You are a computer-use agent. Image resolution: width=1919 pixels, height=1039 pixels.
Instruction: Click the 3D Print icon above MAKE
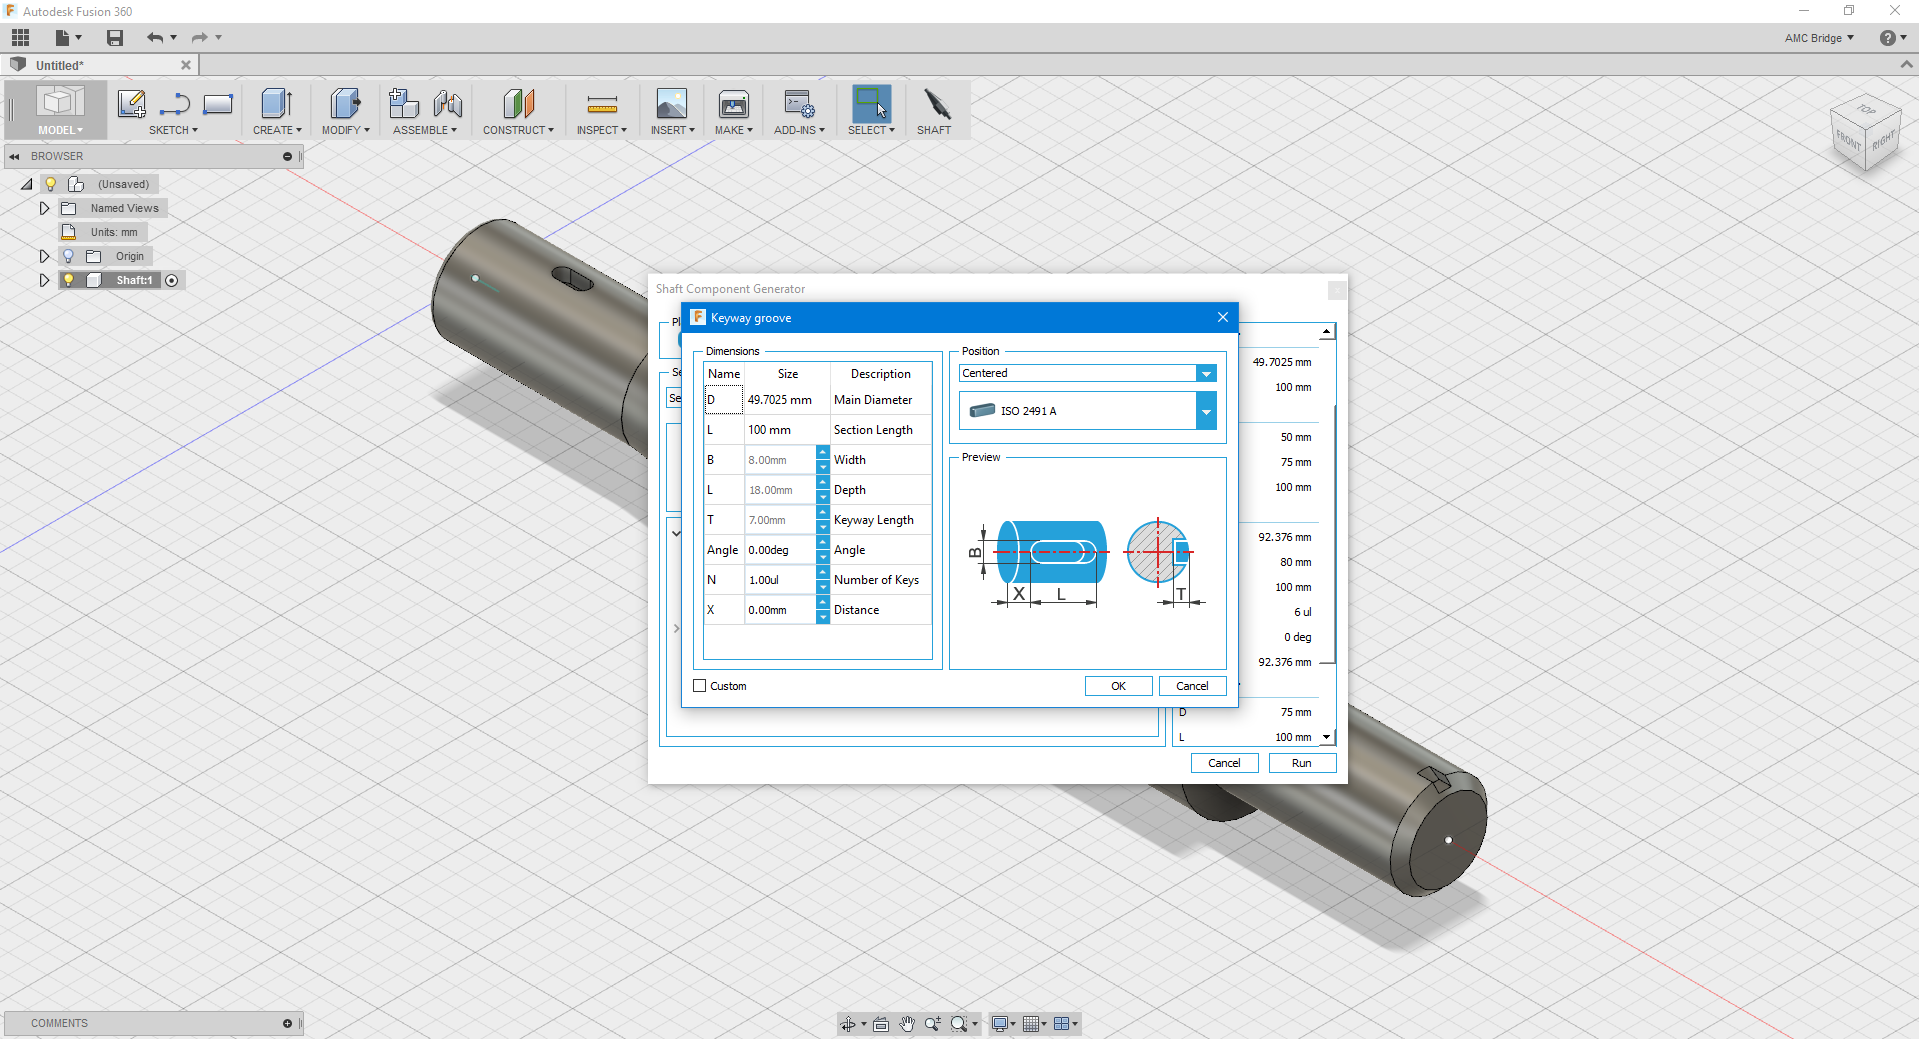(x=733, y=104)
